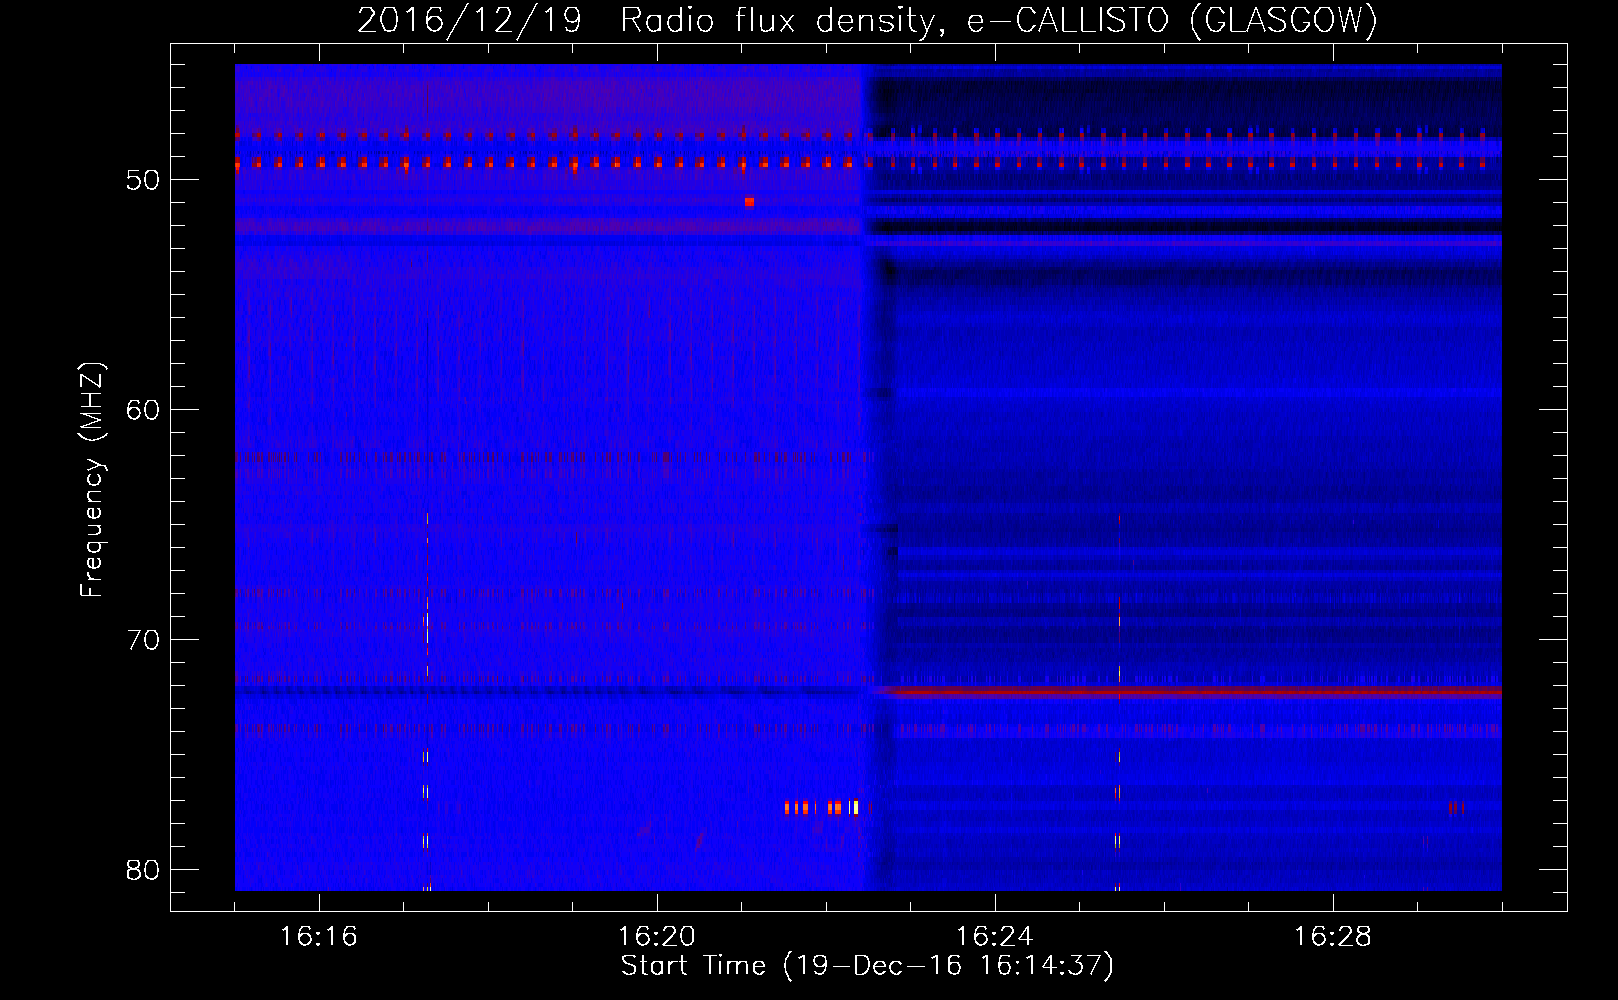
Task: Click the bright yellow-red burst near 77 MHz
Action: coord(822,808)
